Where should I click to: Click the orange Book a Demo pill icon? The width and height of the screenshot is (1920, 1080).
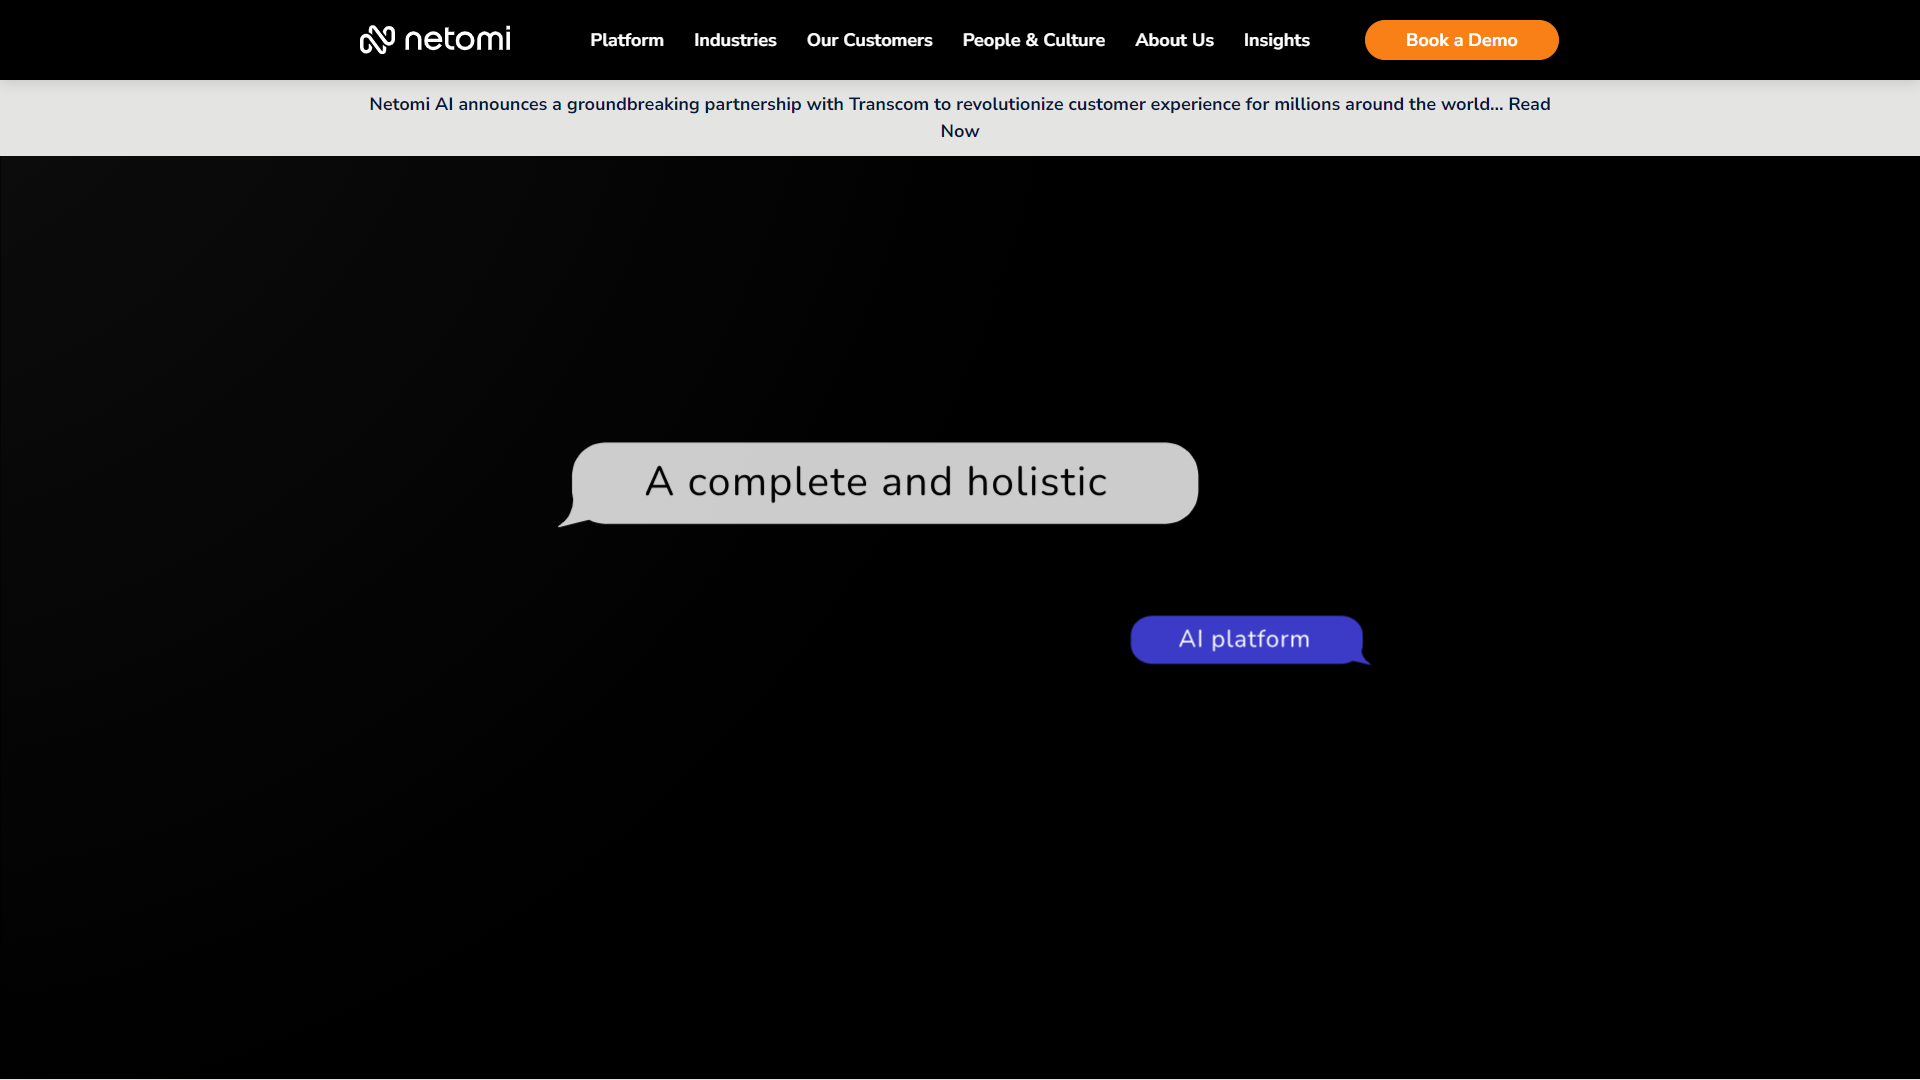tap(1461, 40)
